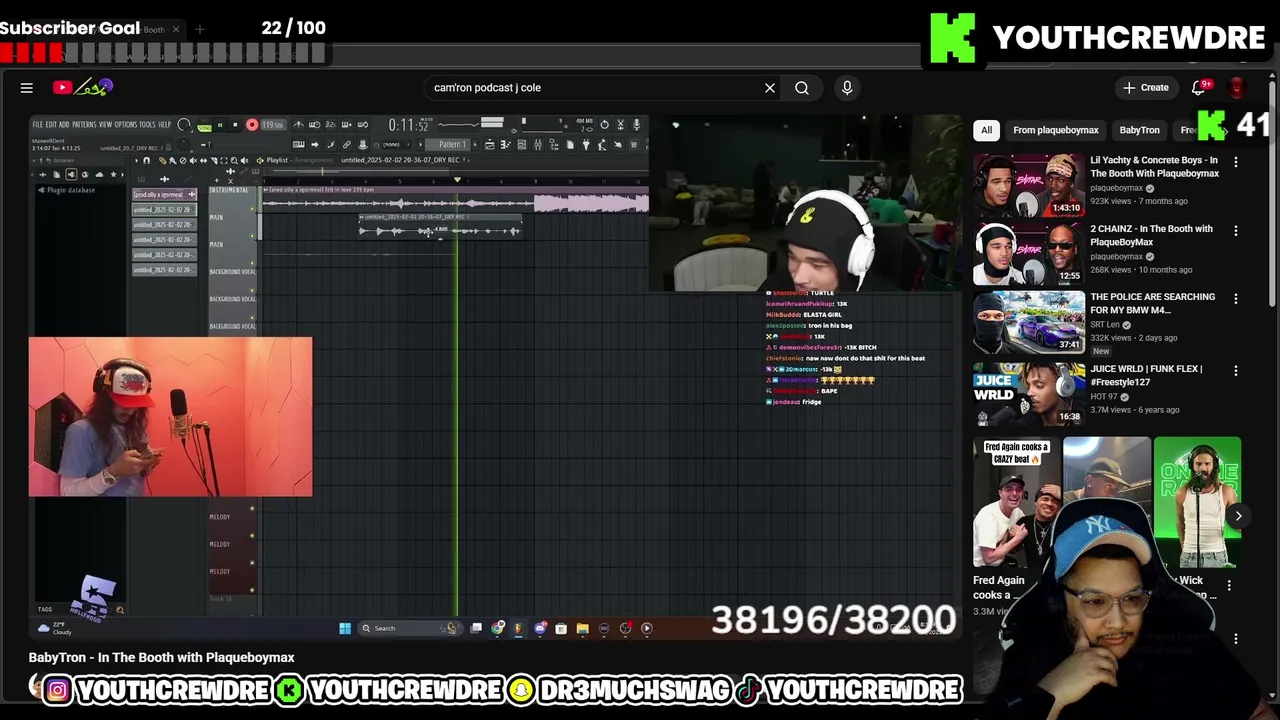Image resolution: width=1280 pixels, height=720 pixels.
Task: Stop playback in FL Studio transport
Action: 235,125
